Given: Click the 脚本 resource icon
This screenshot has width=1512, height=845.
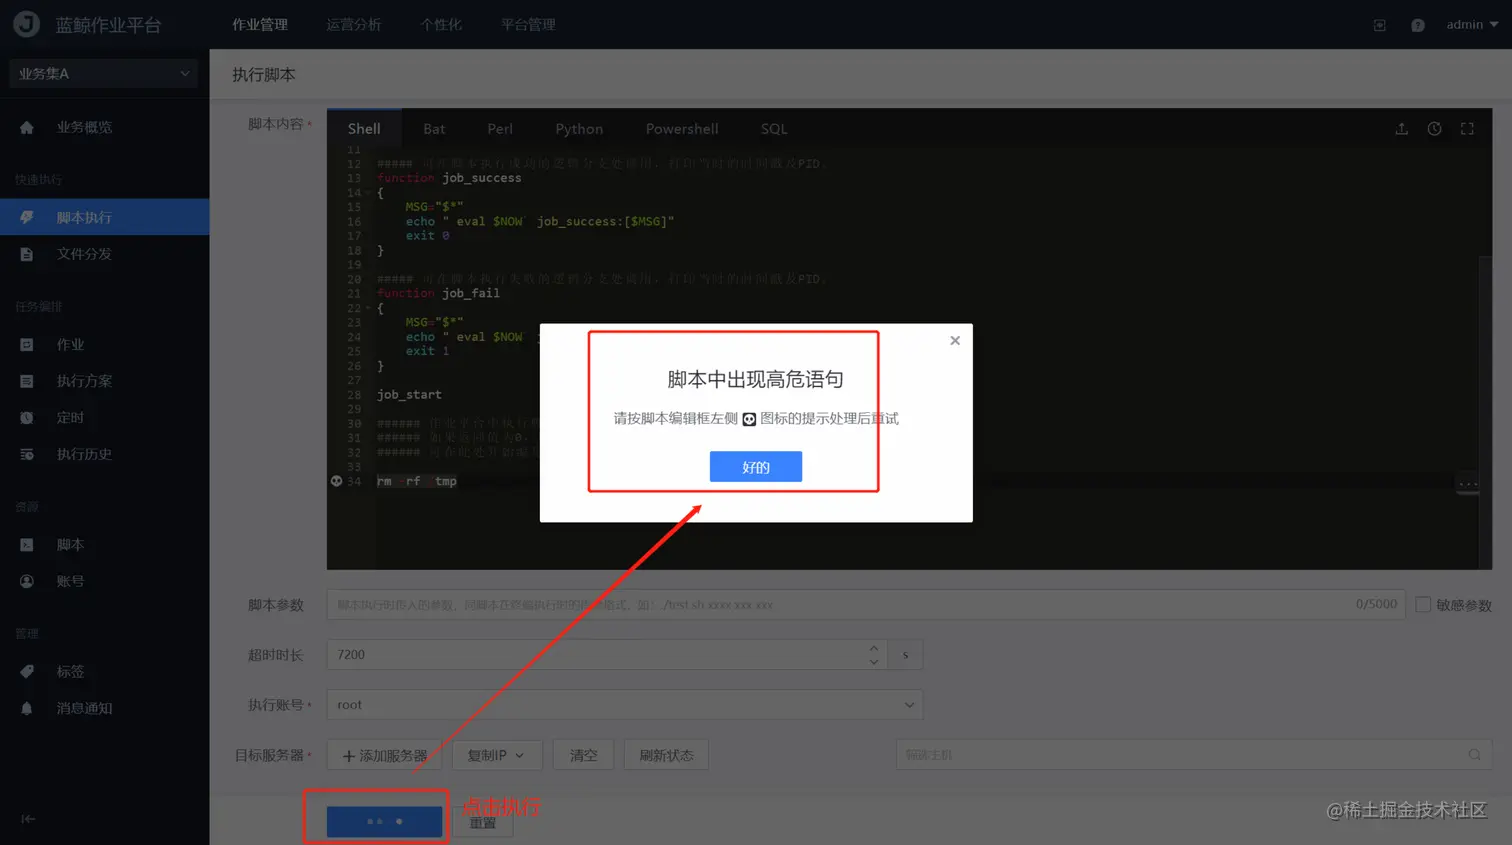Looking at the screenshot, I should [x=27, y=545].
